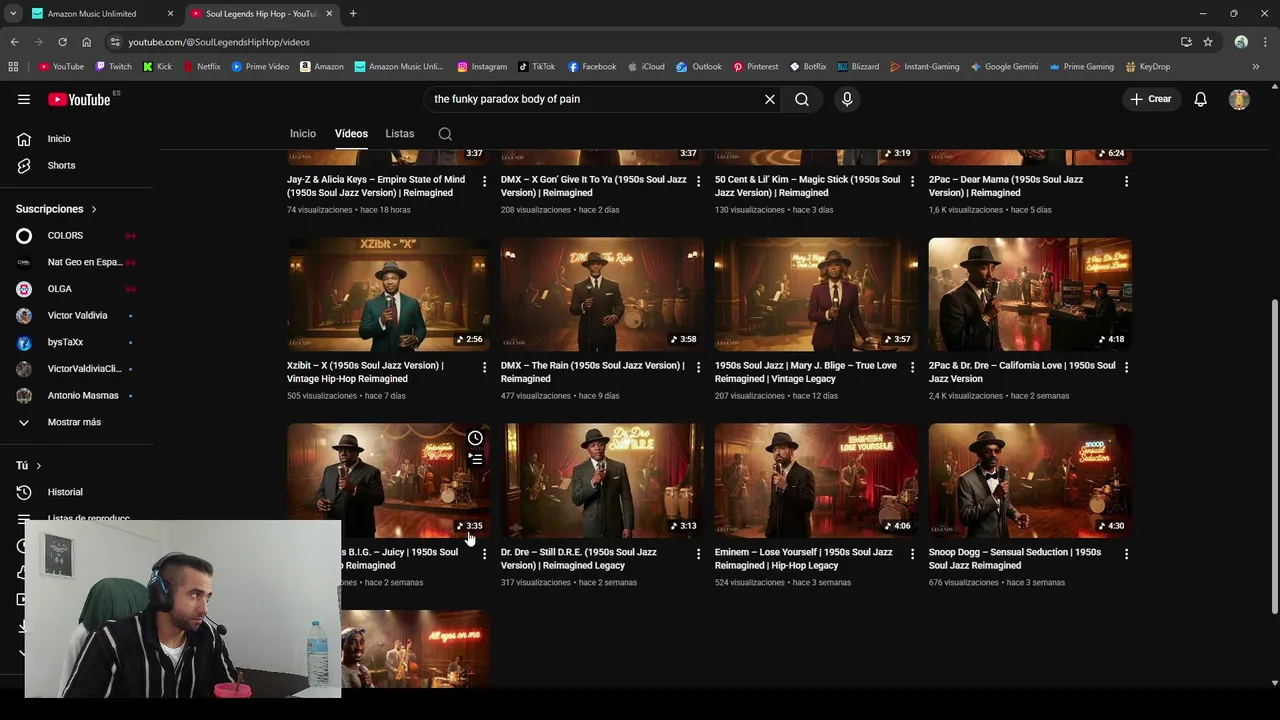
Task: Reload the page in Chrome toolbar
Action: 62,42
